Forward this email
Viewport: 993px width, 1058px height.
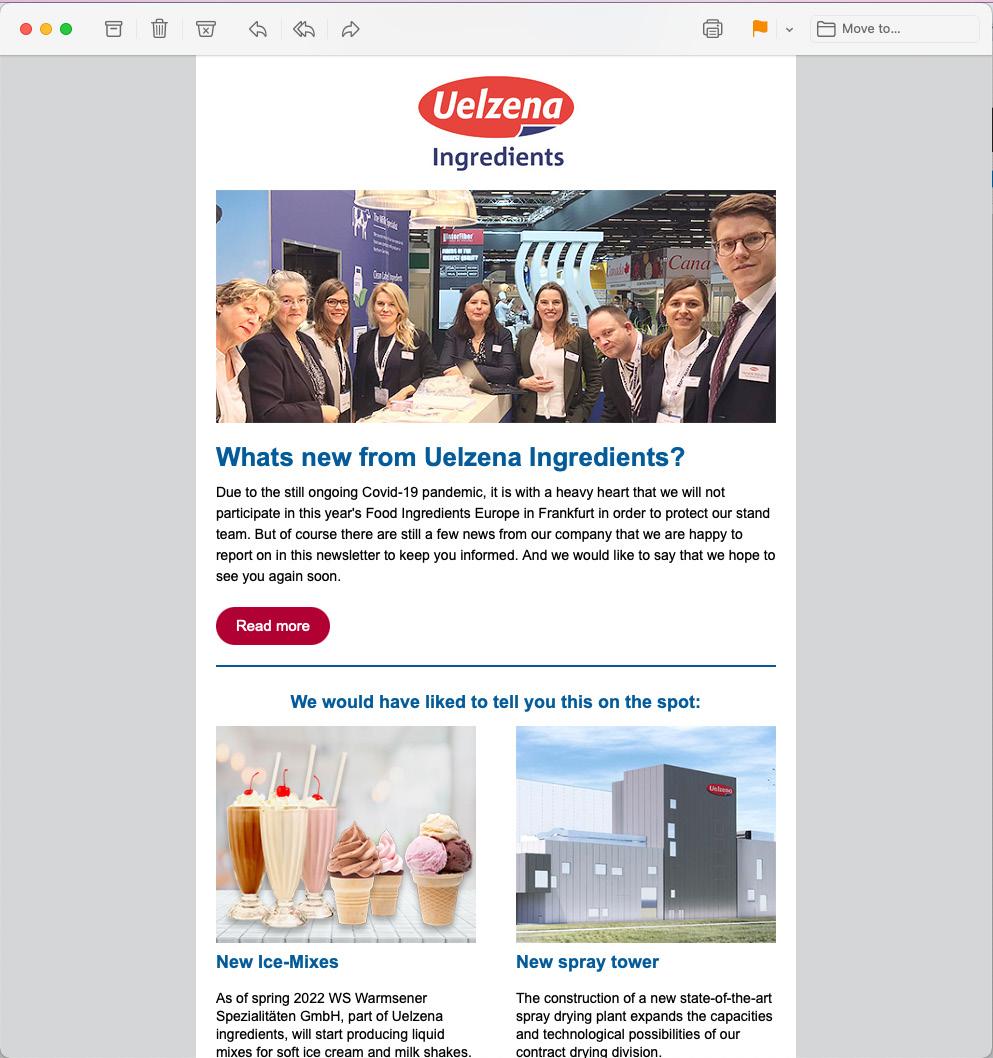[x=350, y=29]
